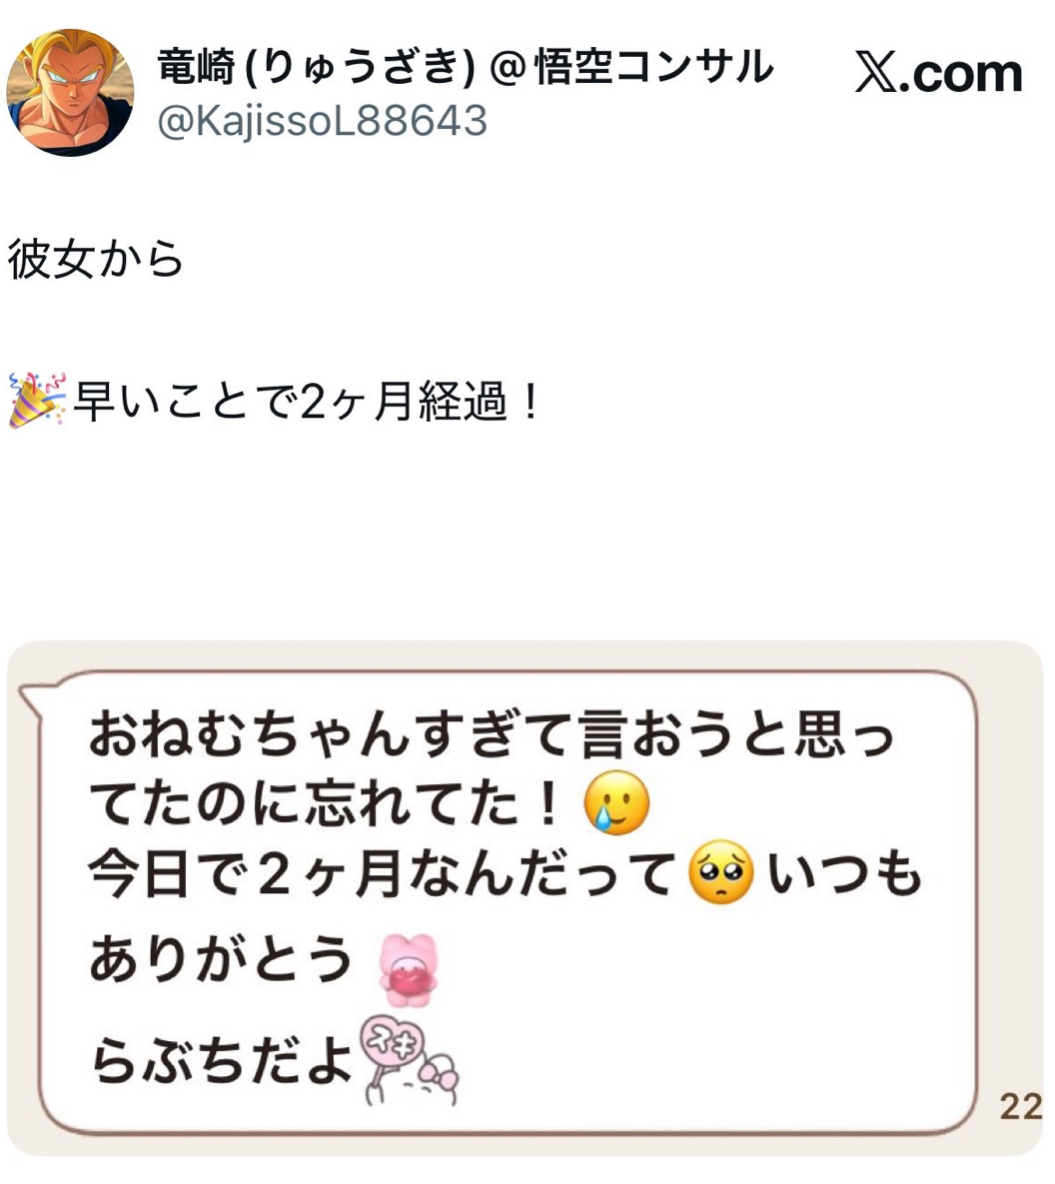
Task: Open the @KajissoL88643 handle link
Action: click(322, 122)
